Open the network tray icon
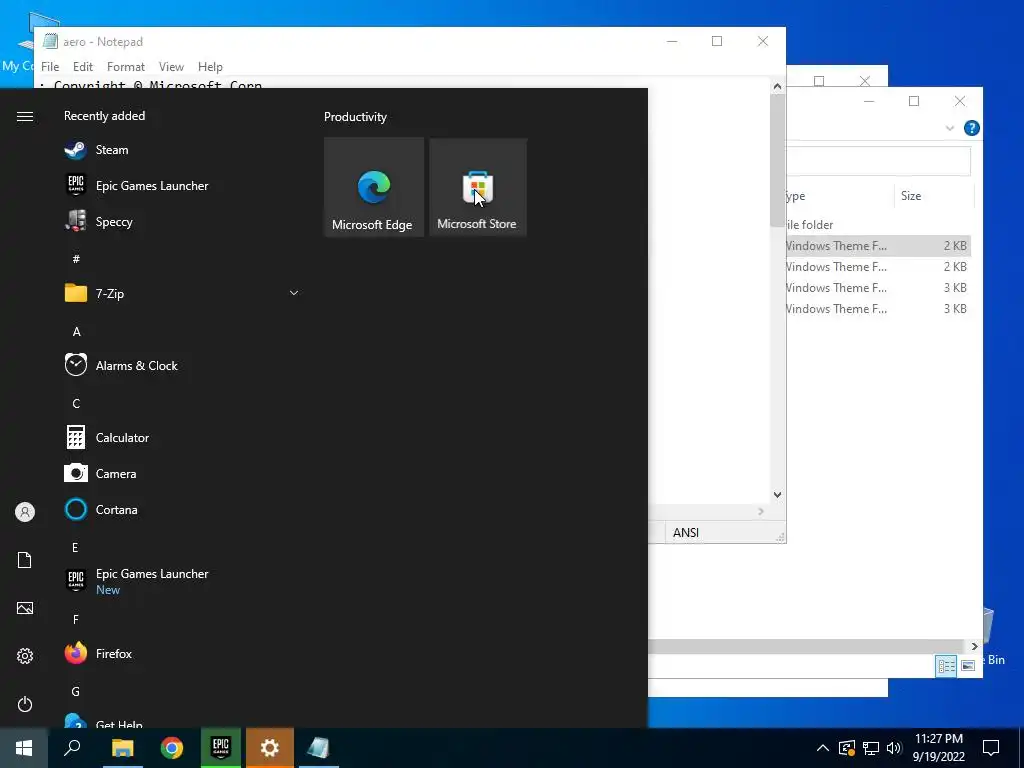The height and width of the screenshot is (768, 1024). click(871, 748)
